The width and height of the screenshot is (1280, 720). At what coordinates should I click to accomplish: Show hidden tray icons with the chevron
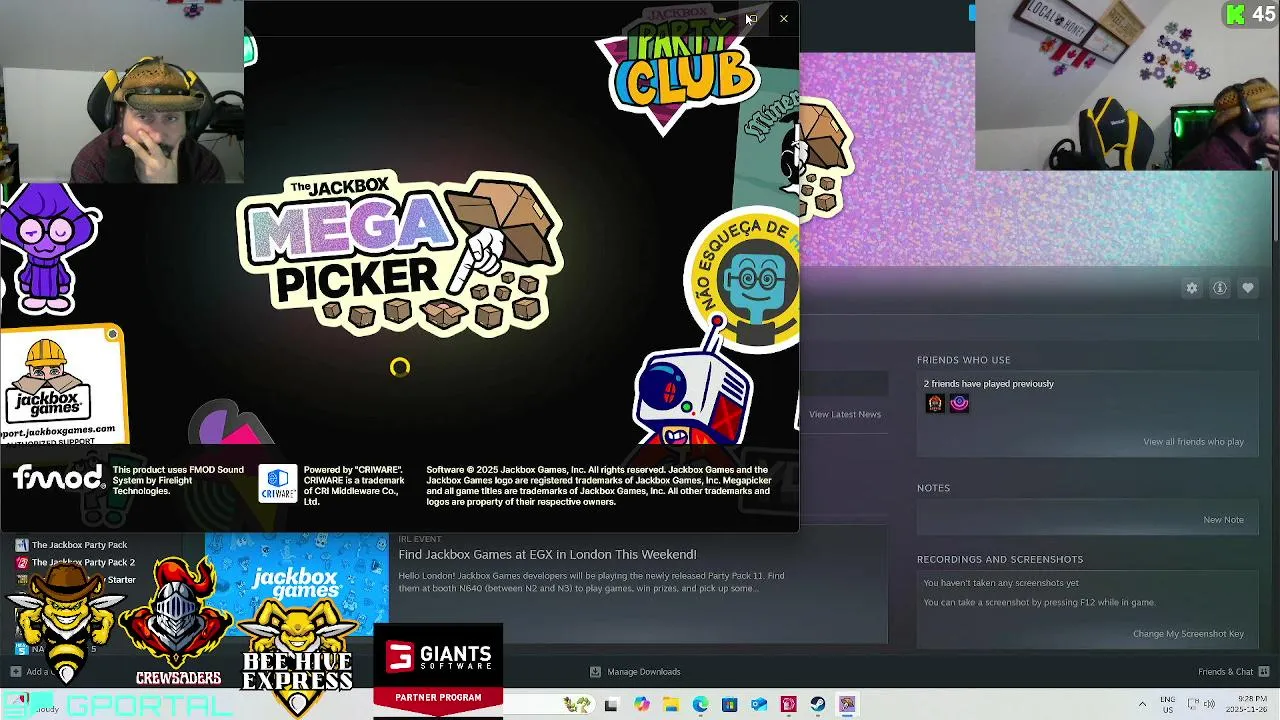point(1142,704)
